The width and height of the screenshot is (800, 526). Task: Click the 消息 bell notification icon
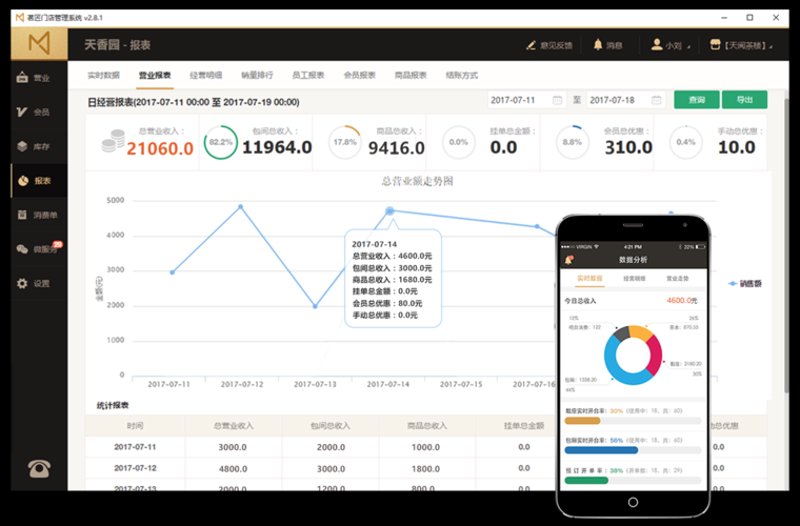click(598, 45)
